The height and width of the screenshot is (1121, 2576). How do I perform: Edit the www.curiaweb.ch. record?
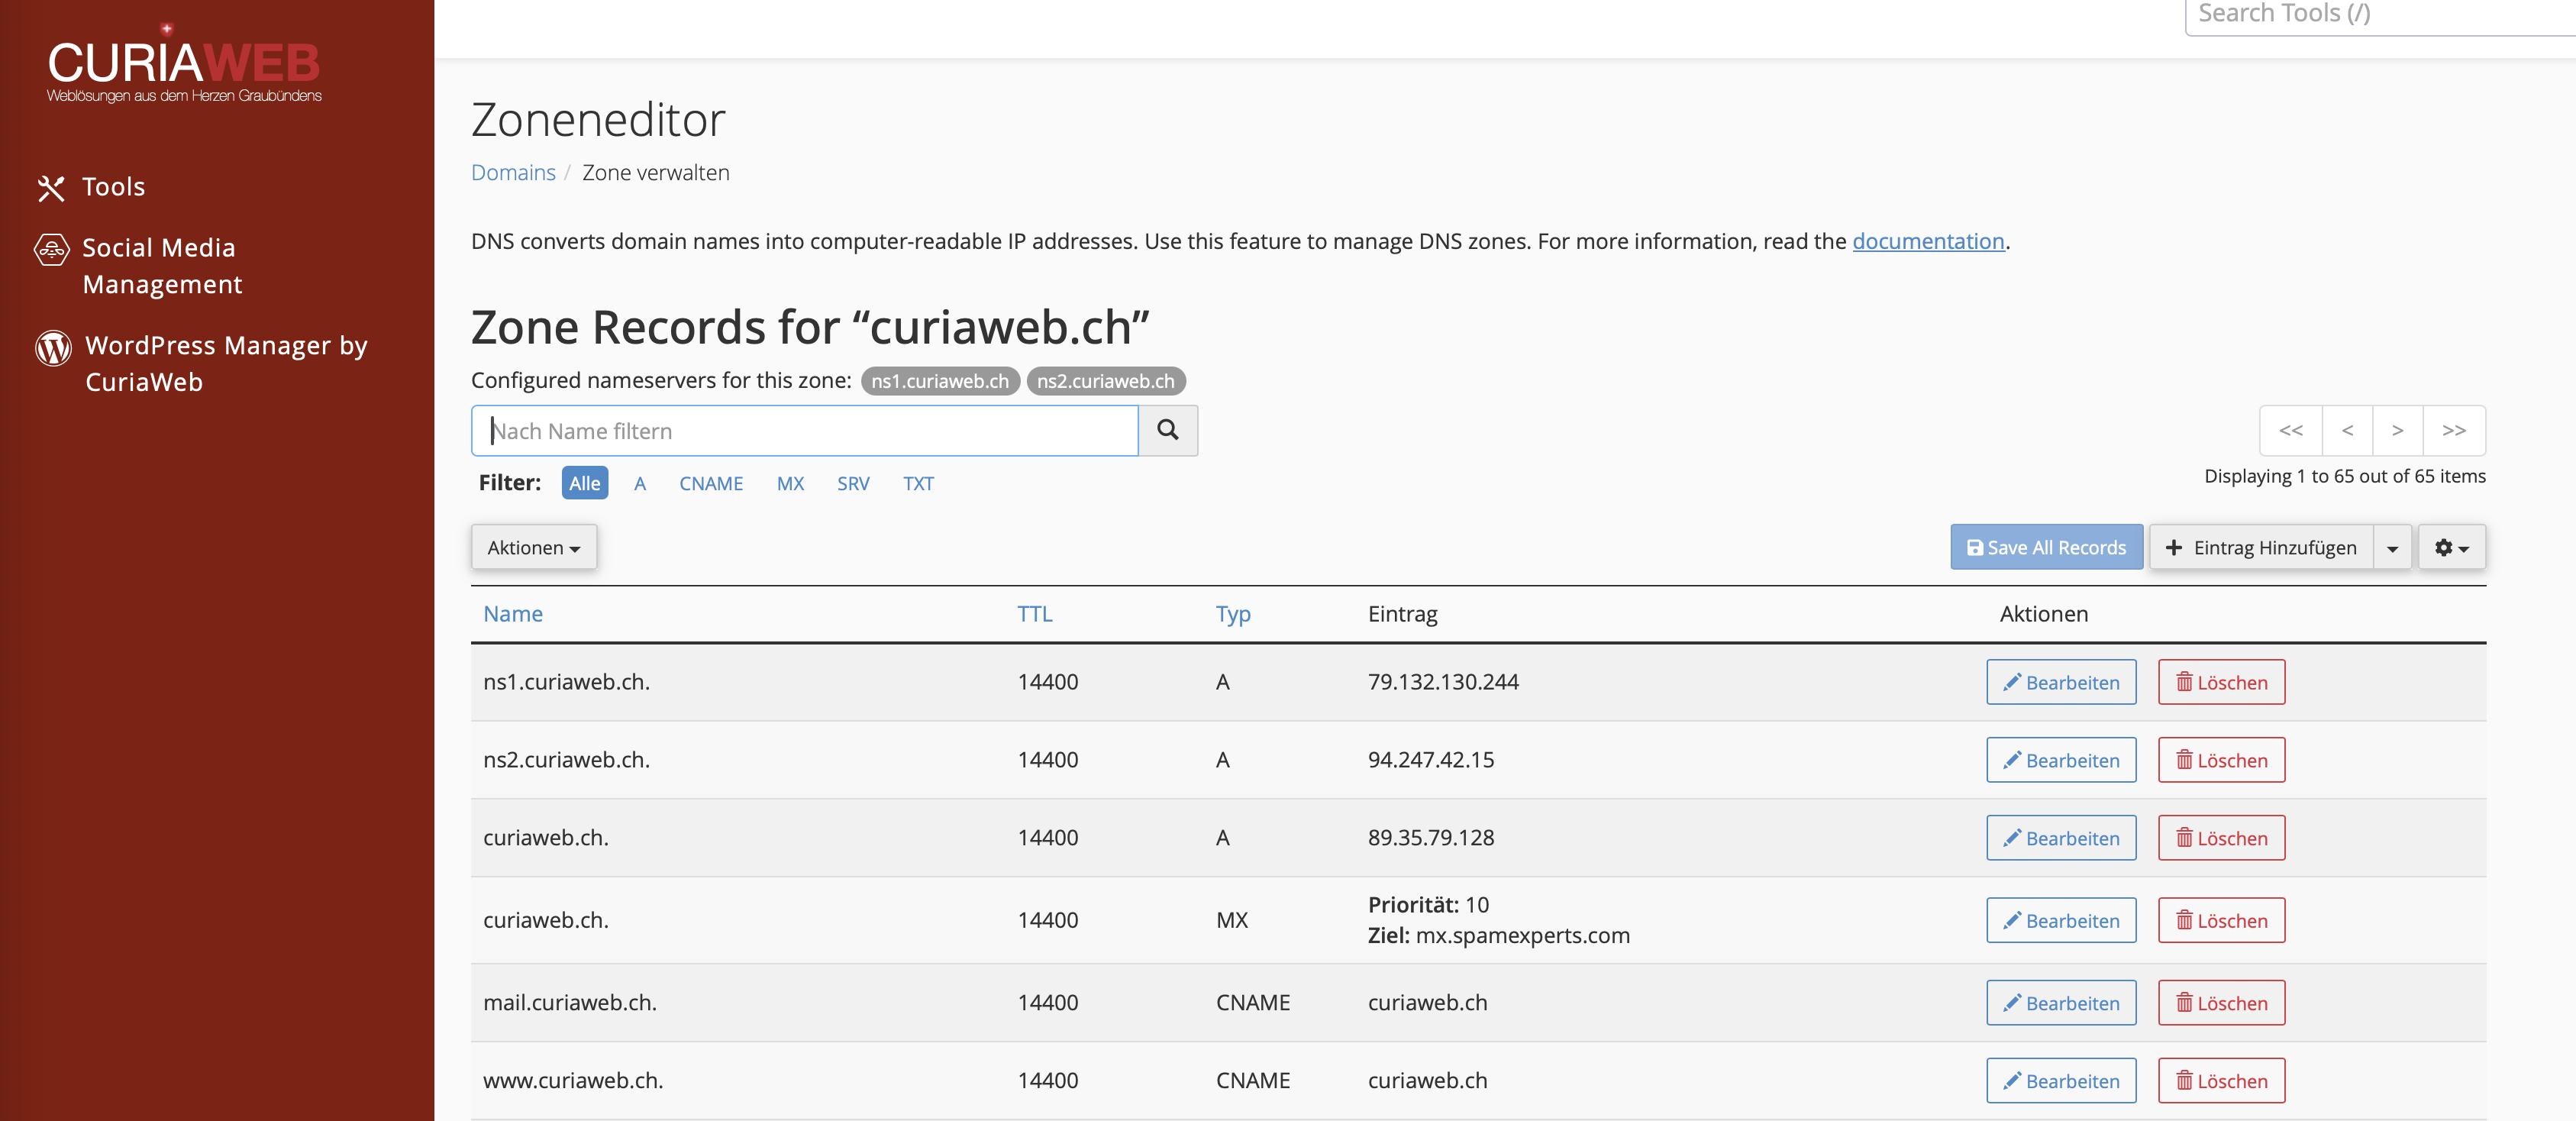click(2061, 1081)
